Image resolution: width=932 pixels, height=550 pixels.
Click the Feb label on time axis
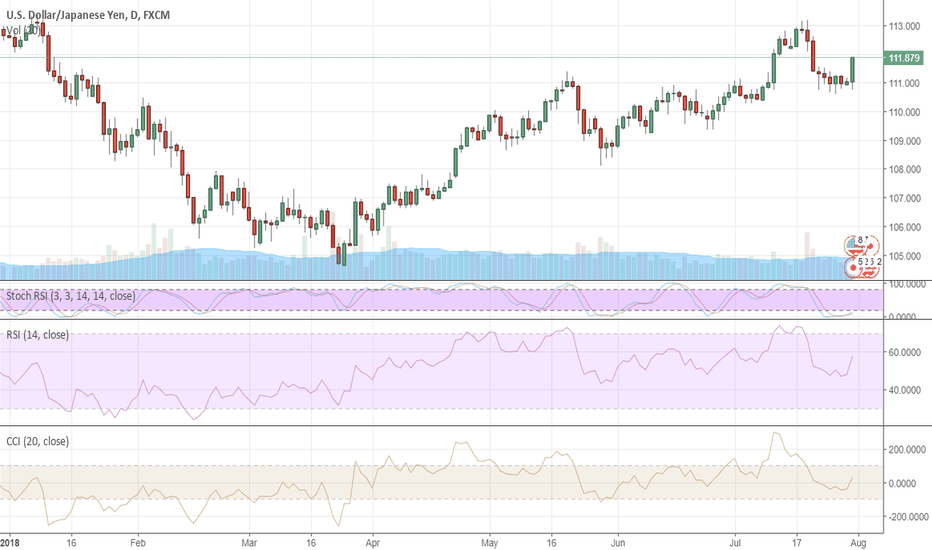coord(138,543)
